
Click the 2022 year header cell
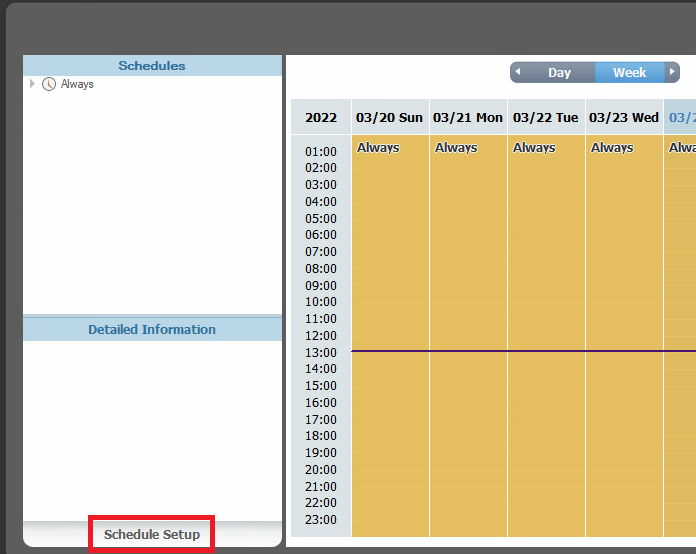[321, 117]
